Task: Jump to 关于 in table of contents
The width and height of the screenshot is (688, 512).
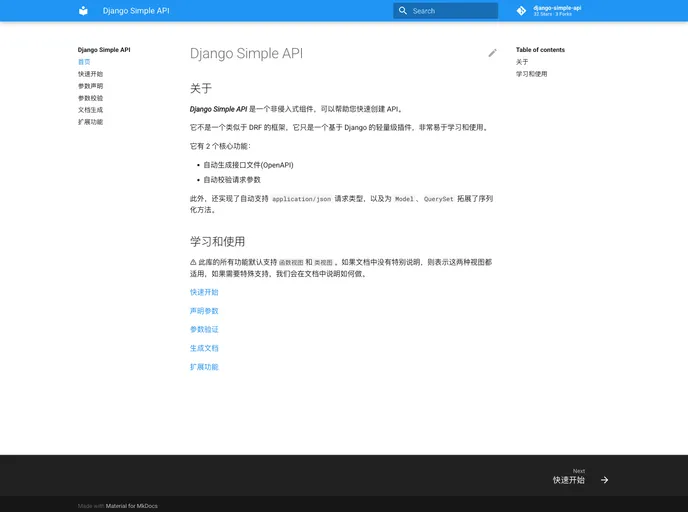Action: (x=522, y=62)
